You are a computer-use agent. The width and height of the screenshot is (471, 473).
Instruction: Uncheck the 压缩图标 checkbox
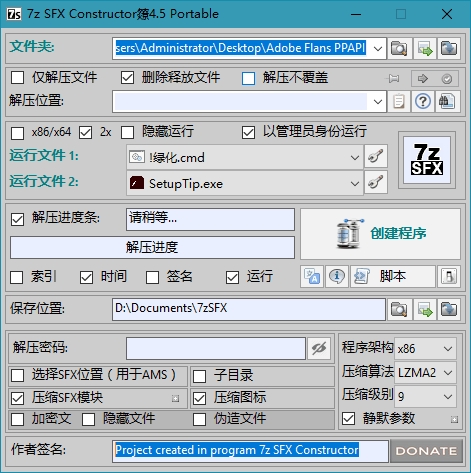(x=199, y=398)
